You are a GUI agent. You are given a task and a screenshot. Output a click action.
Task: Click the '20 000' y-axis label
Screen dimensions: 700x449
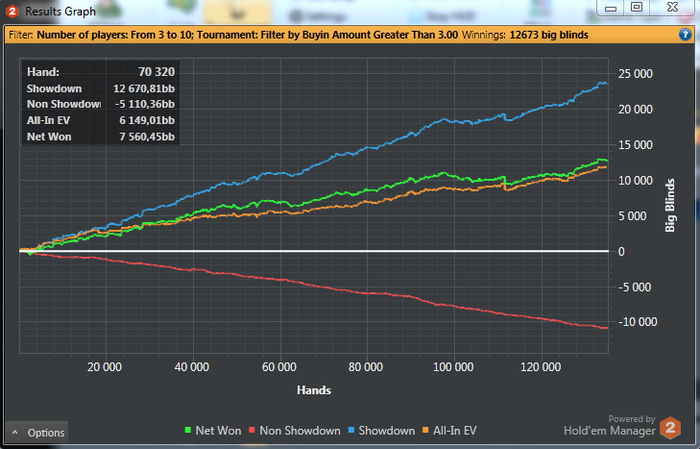pos(635,109)
